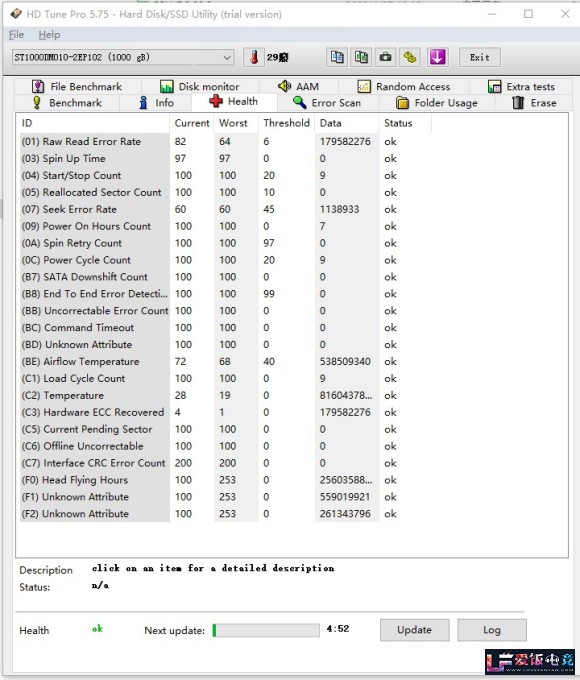Click the Next update progress bar

(x=266, y=630)
